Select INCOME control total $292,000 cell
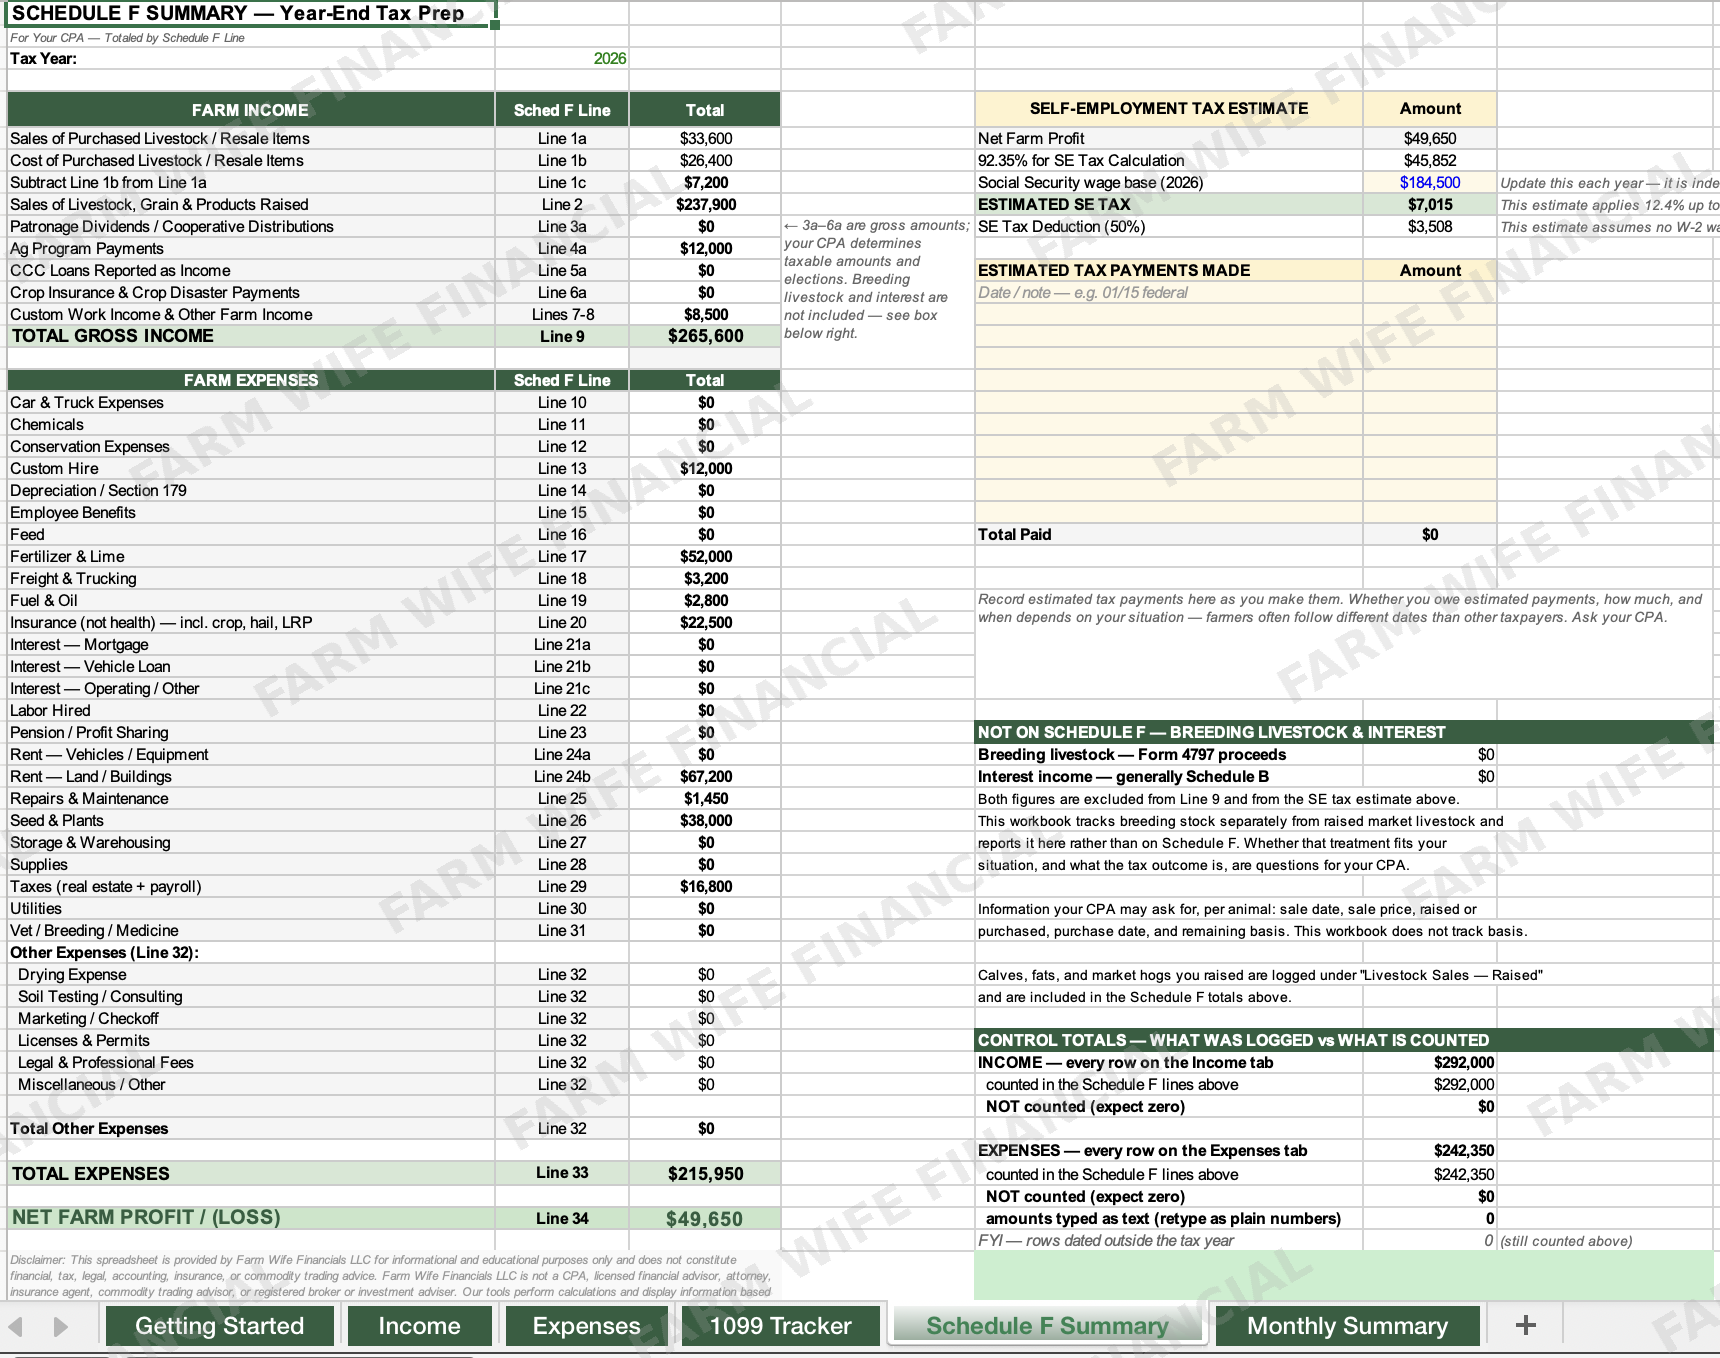 coord(1429,1063)
